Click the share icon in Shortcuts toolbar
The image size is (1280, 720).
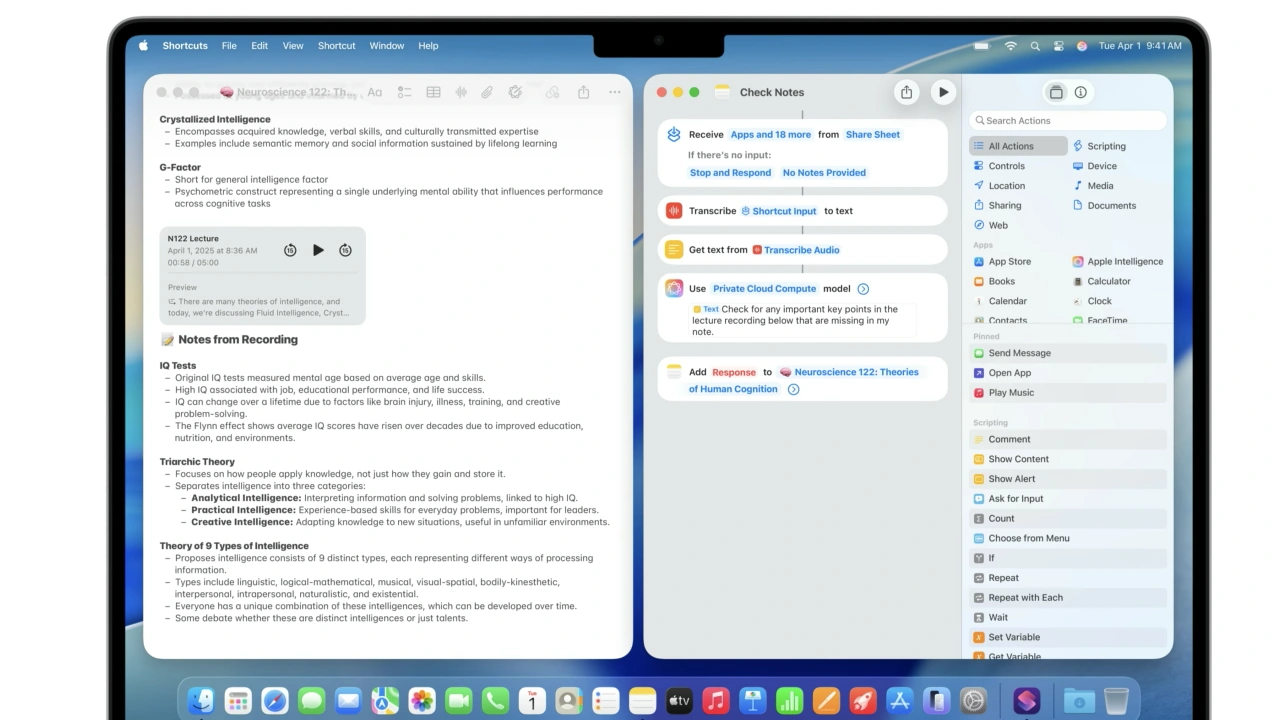[906, 92]
